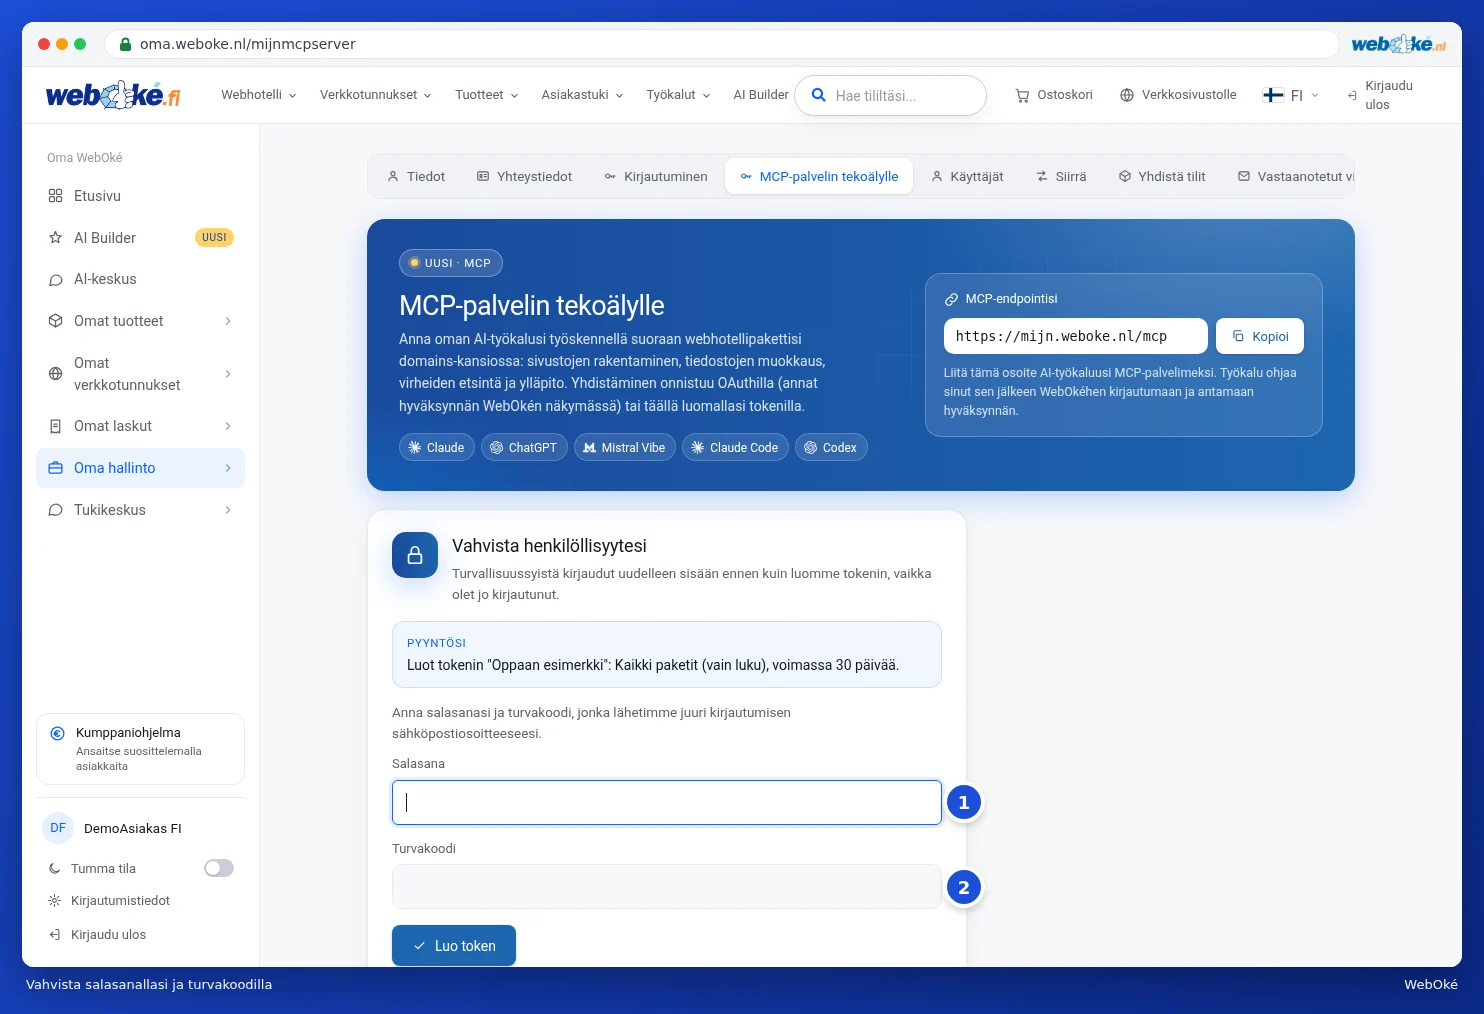Click the Verkkosivustolle globe icon
This screenshot has height=1014, width=1484.
1127,95
